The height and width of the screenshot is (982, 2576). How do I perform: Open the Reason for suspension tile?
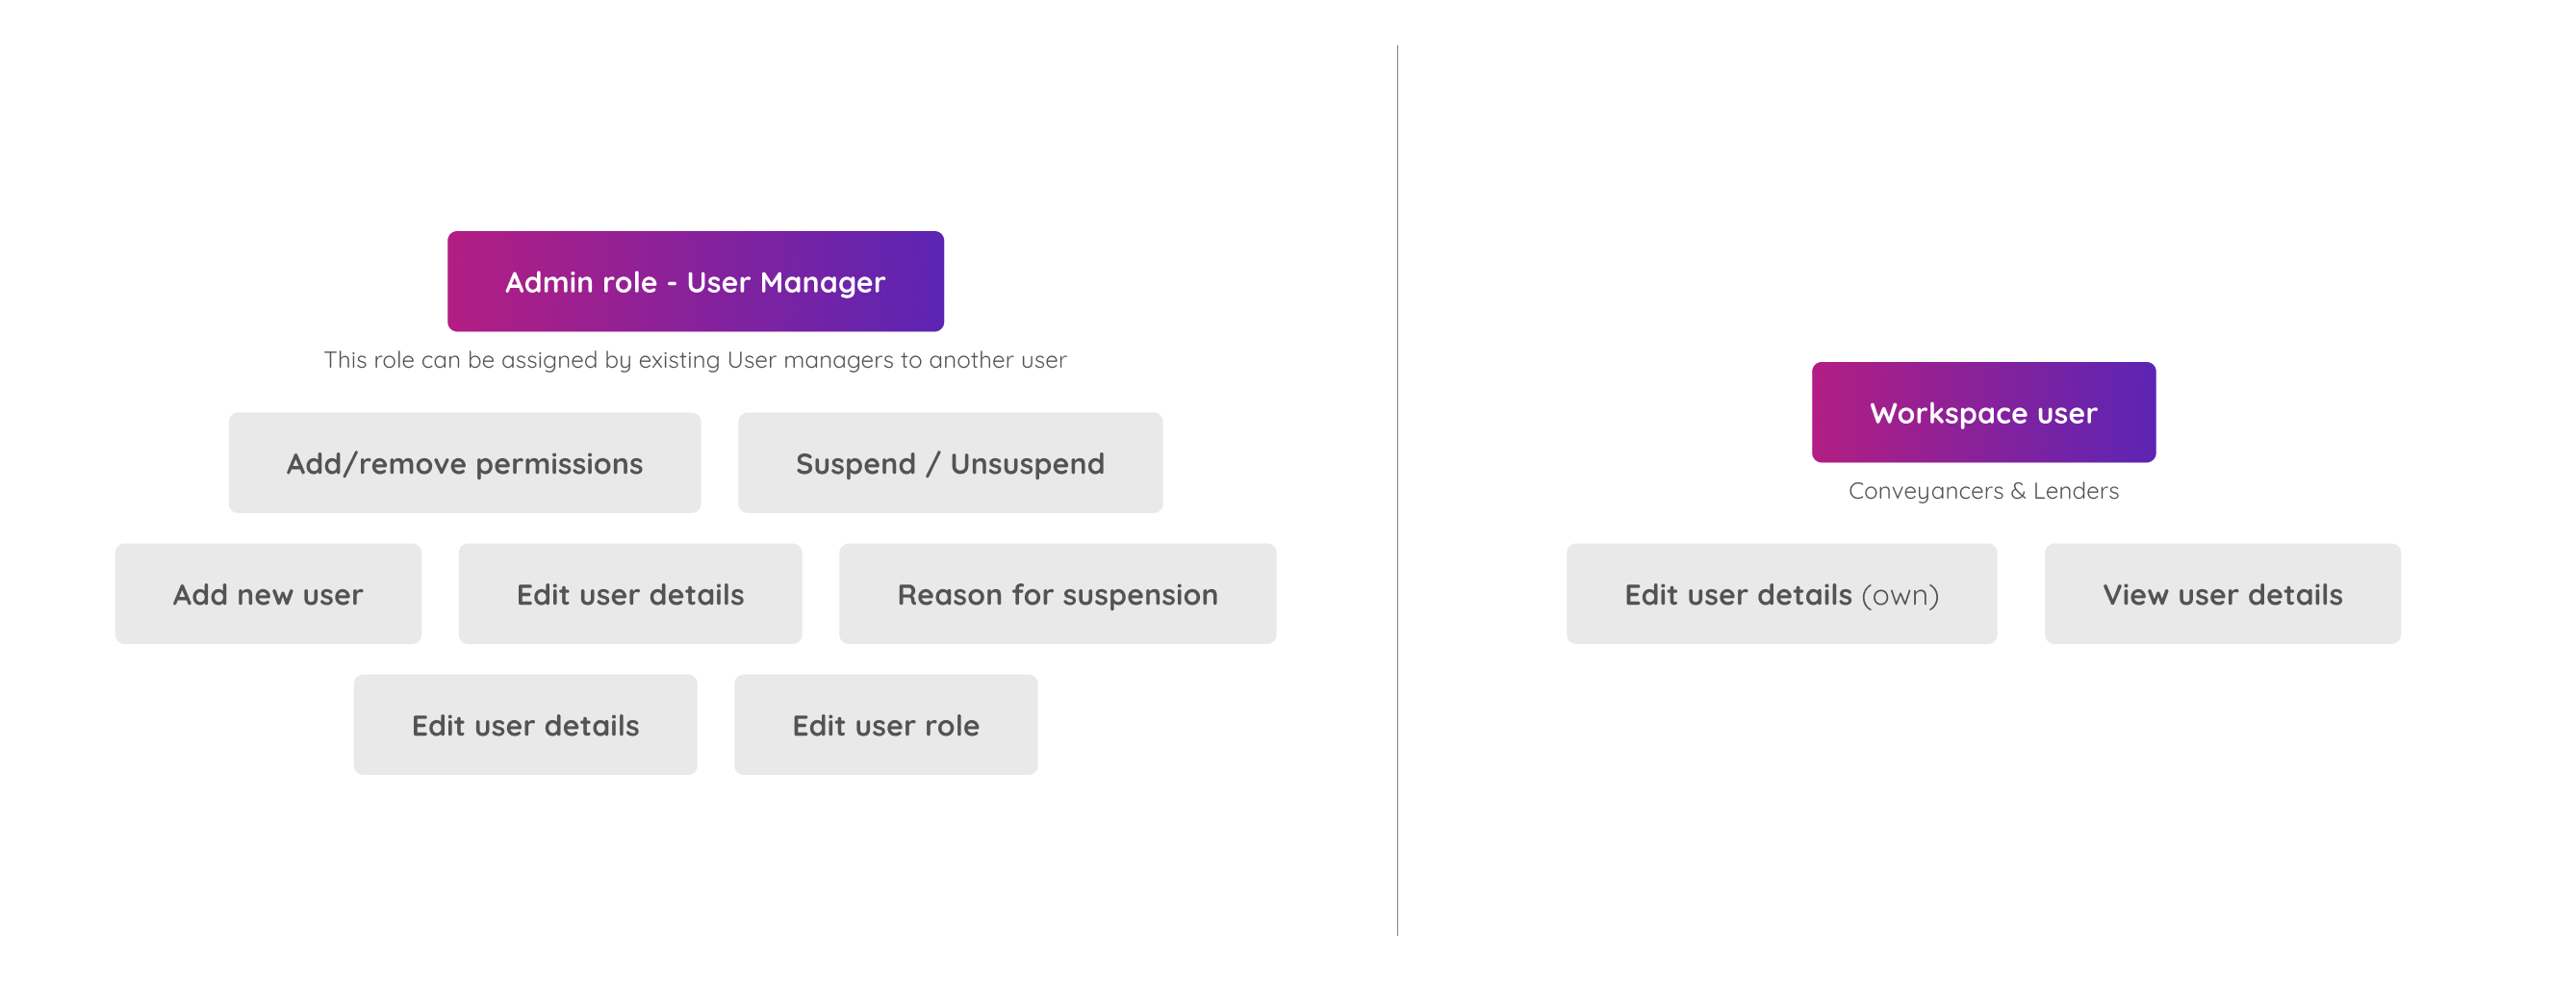(x=1057, y=594)
